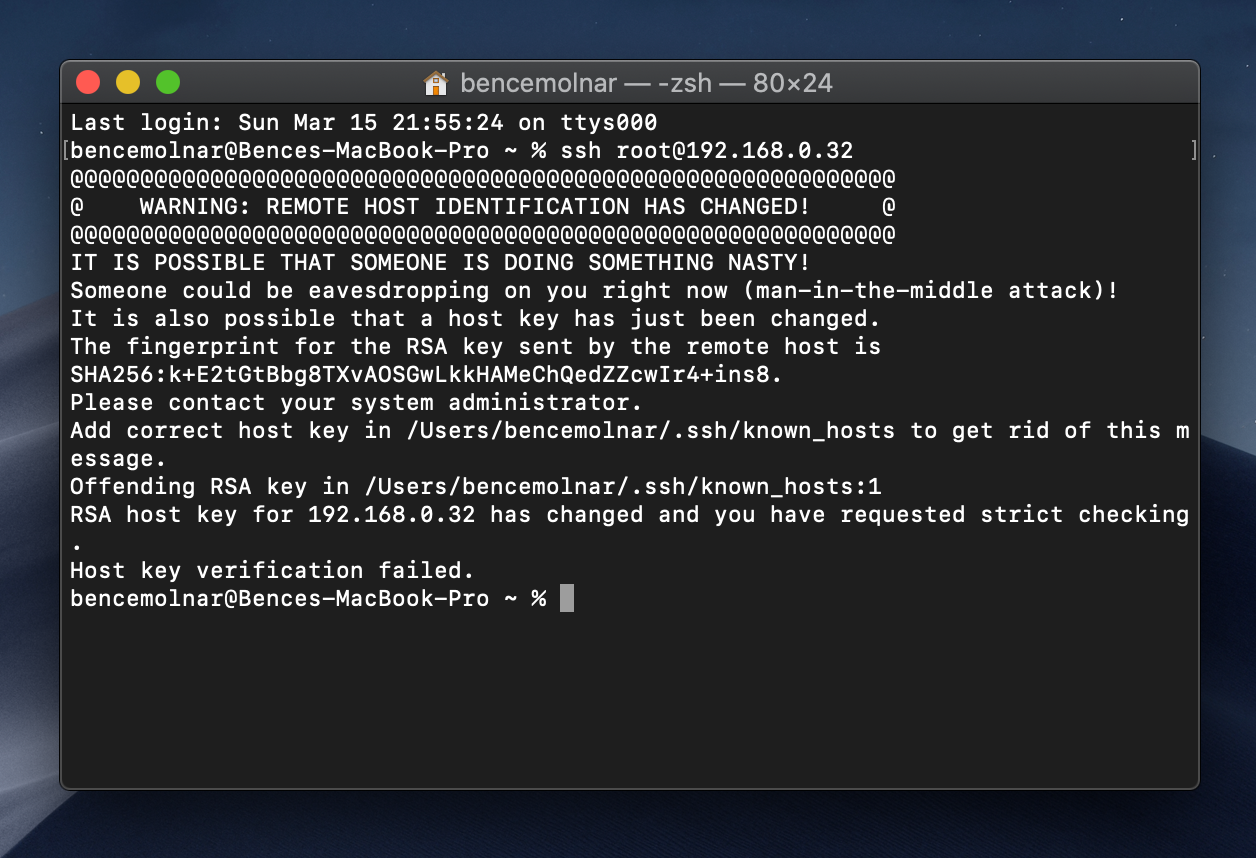
Task: Click the gray block cursor at the prompt
Action: pyautogui.click(x=567, y=599)
